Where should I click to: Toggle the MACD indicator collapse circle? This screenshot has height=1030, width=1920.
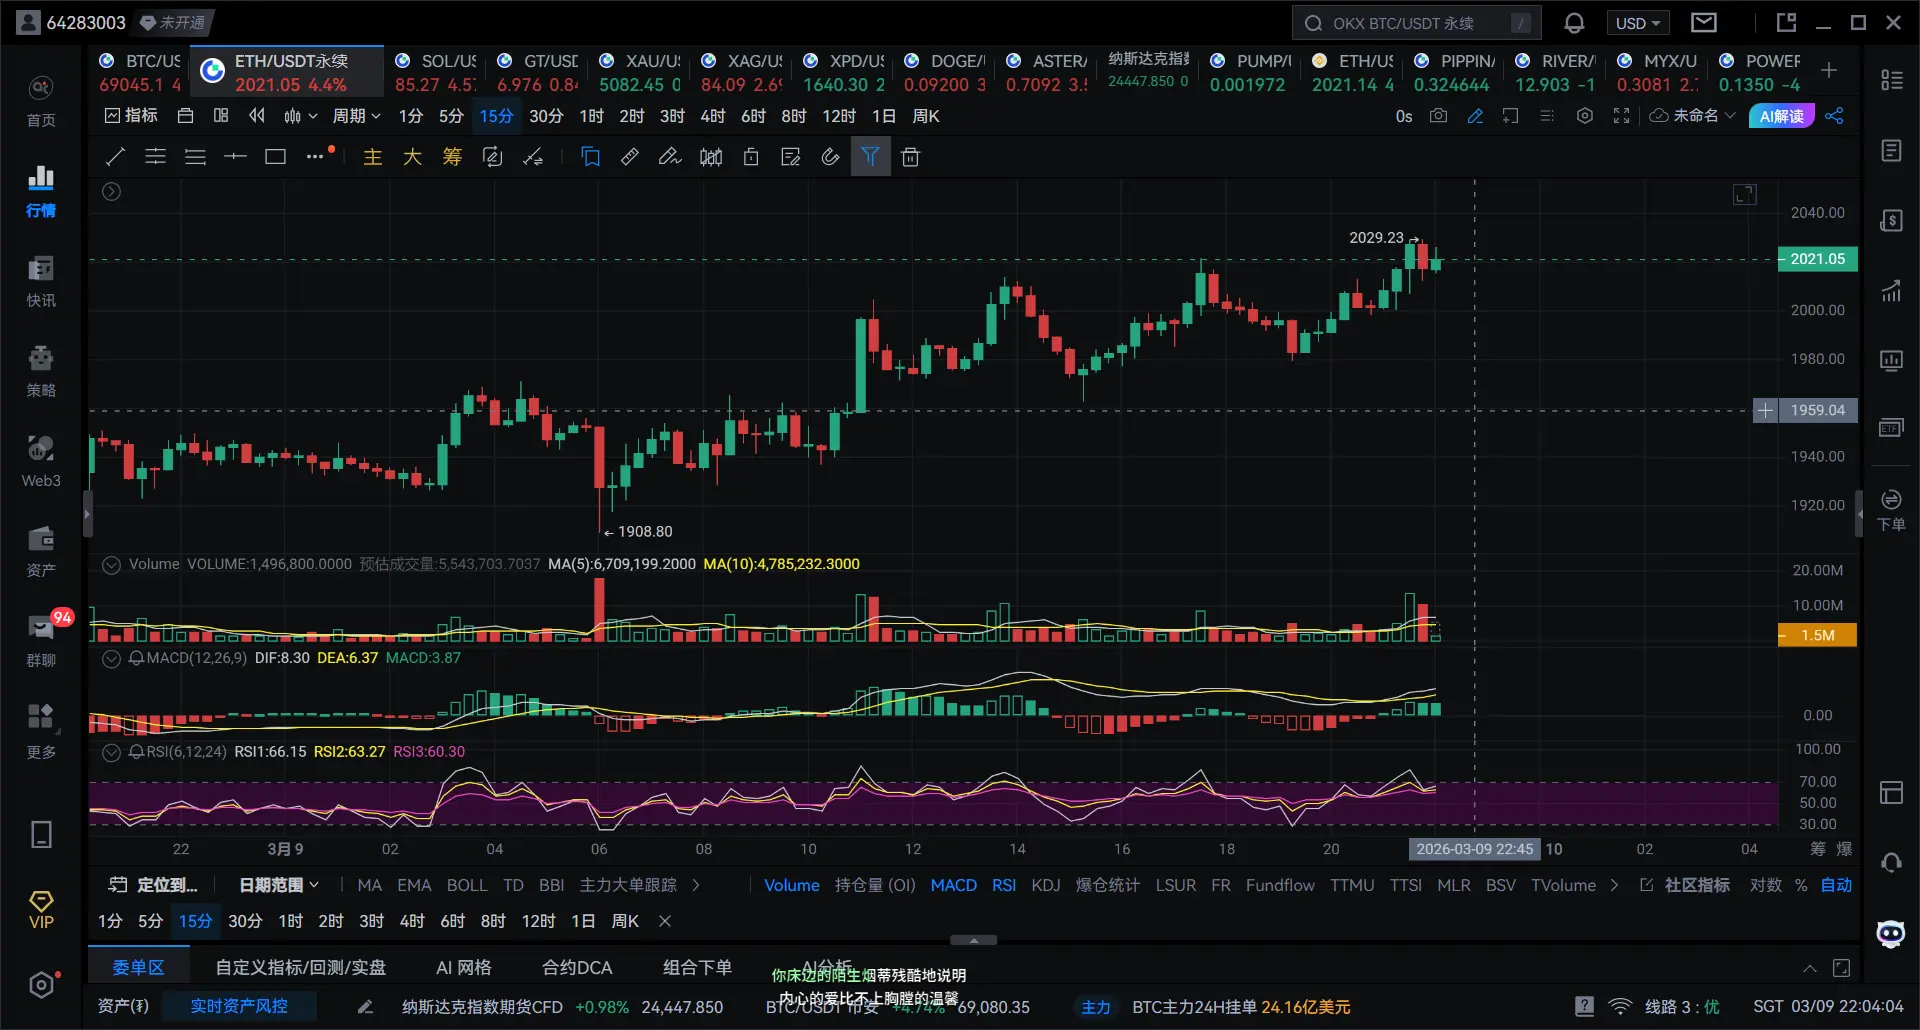[112, 659]
